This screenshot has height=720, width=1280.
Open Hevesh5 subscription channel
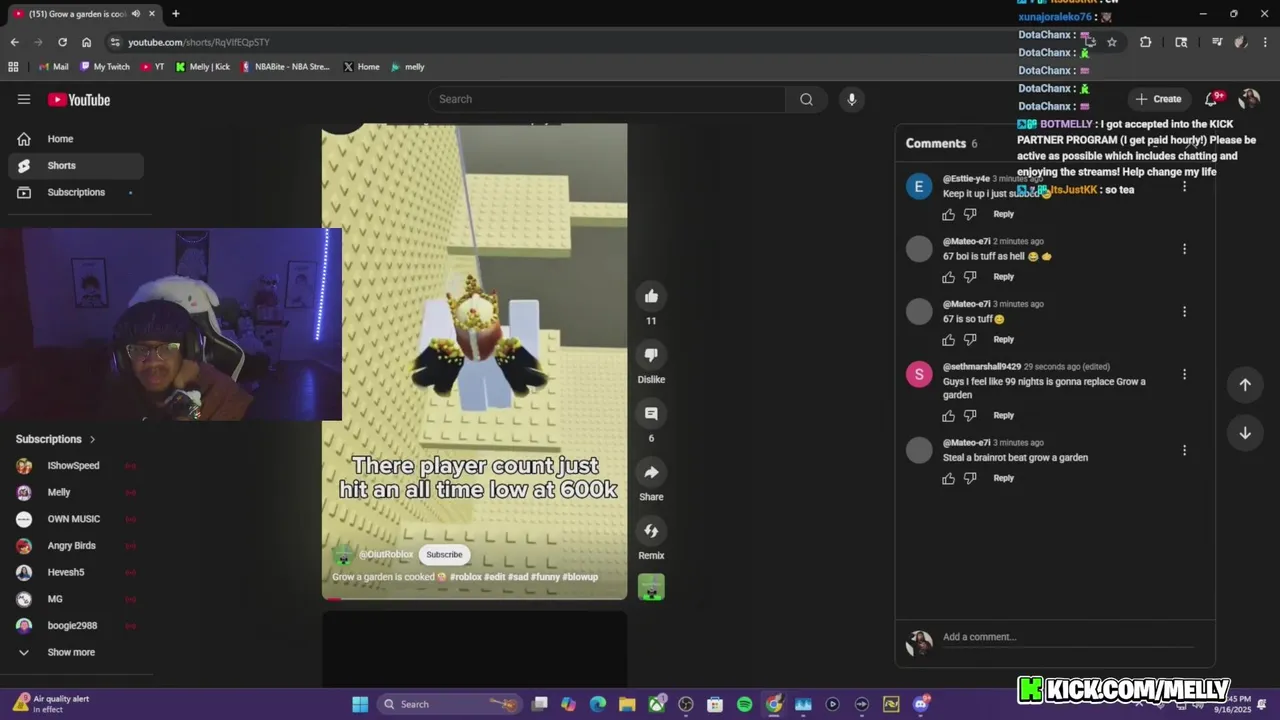[x=76, y=572]
